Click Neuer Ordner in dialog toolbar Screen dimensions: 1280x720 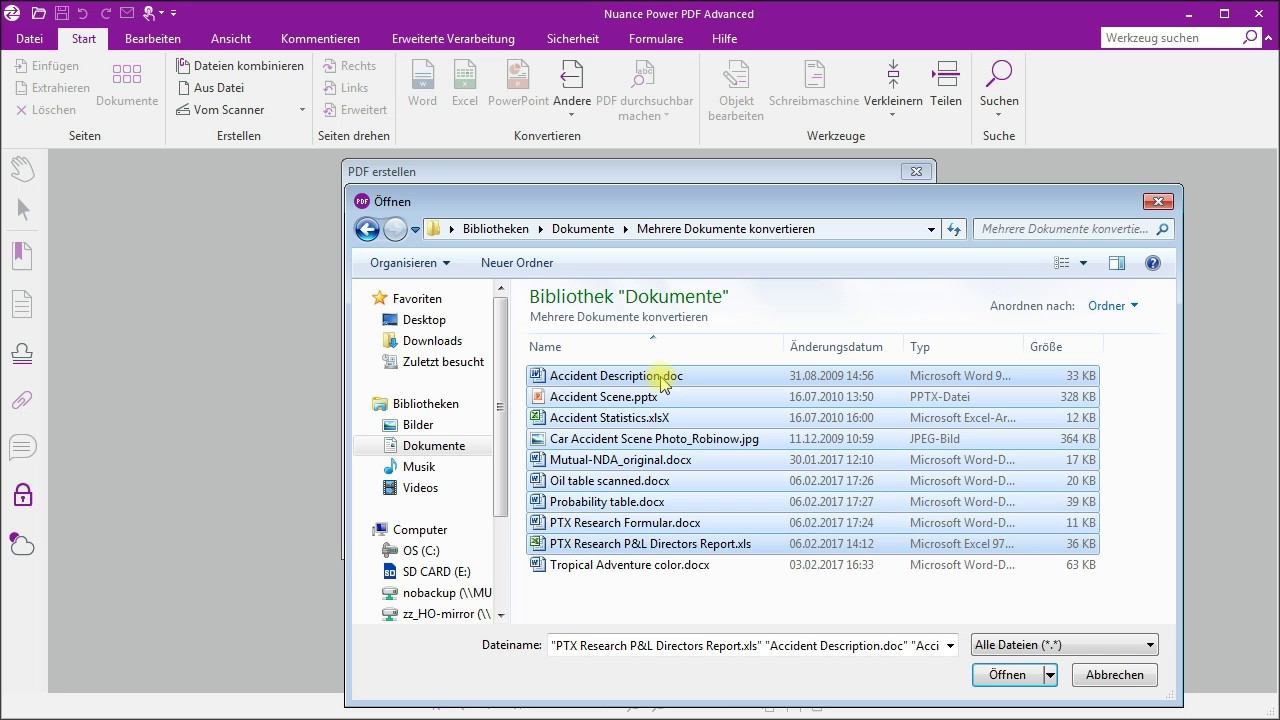pyautogui.click(x=517, y=263)
